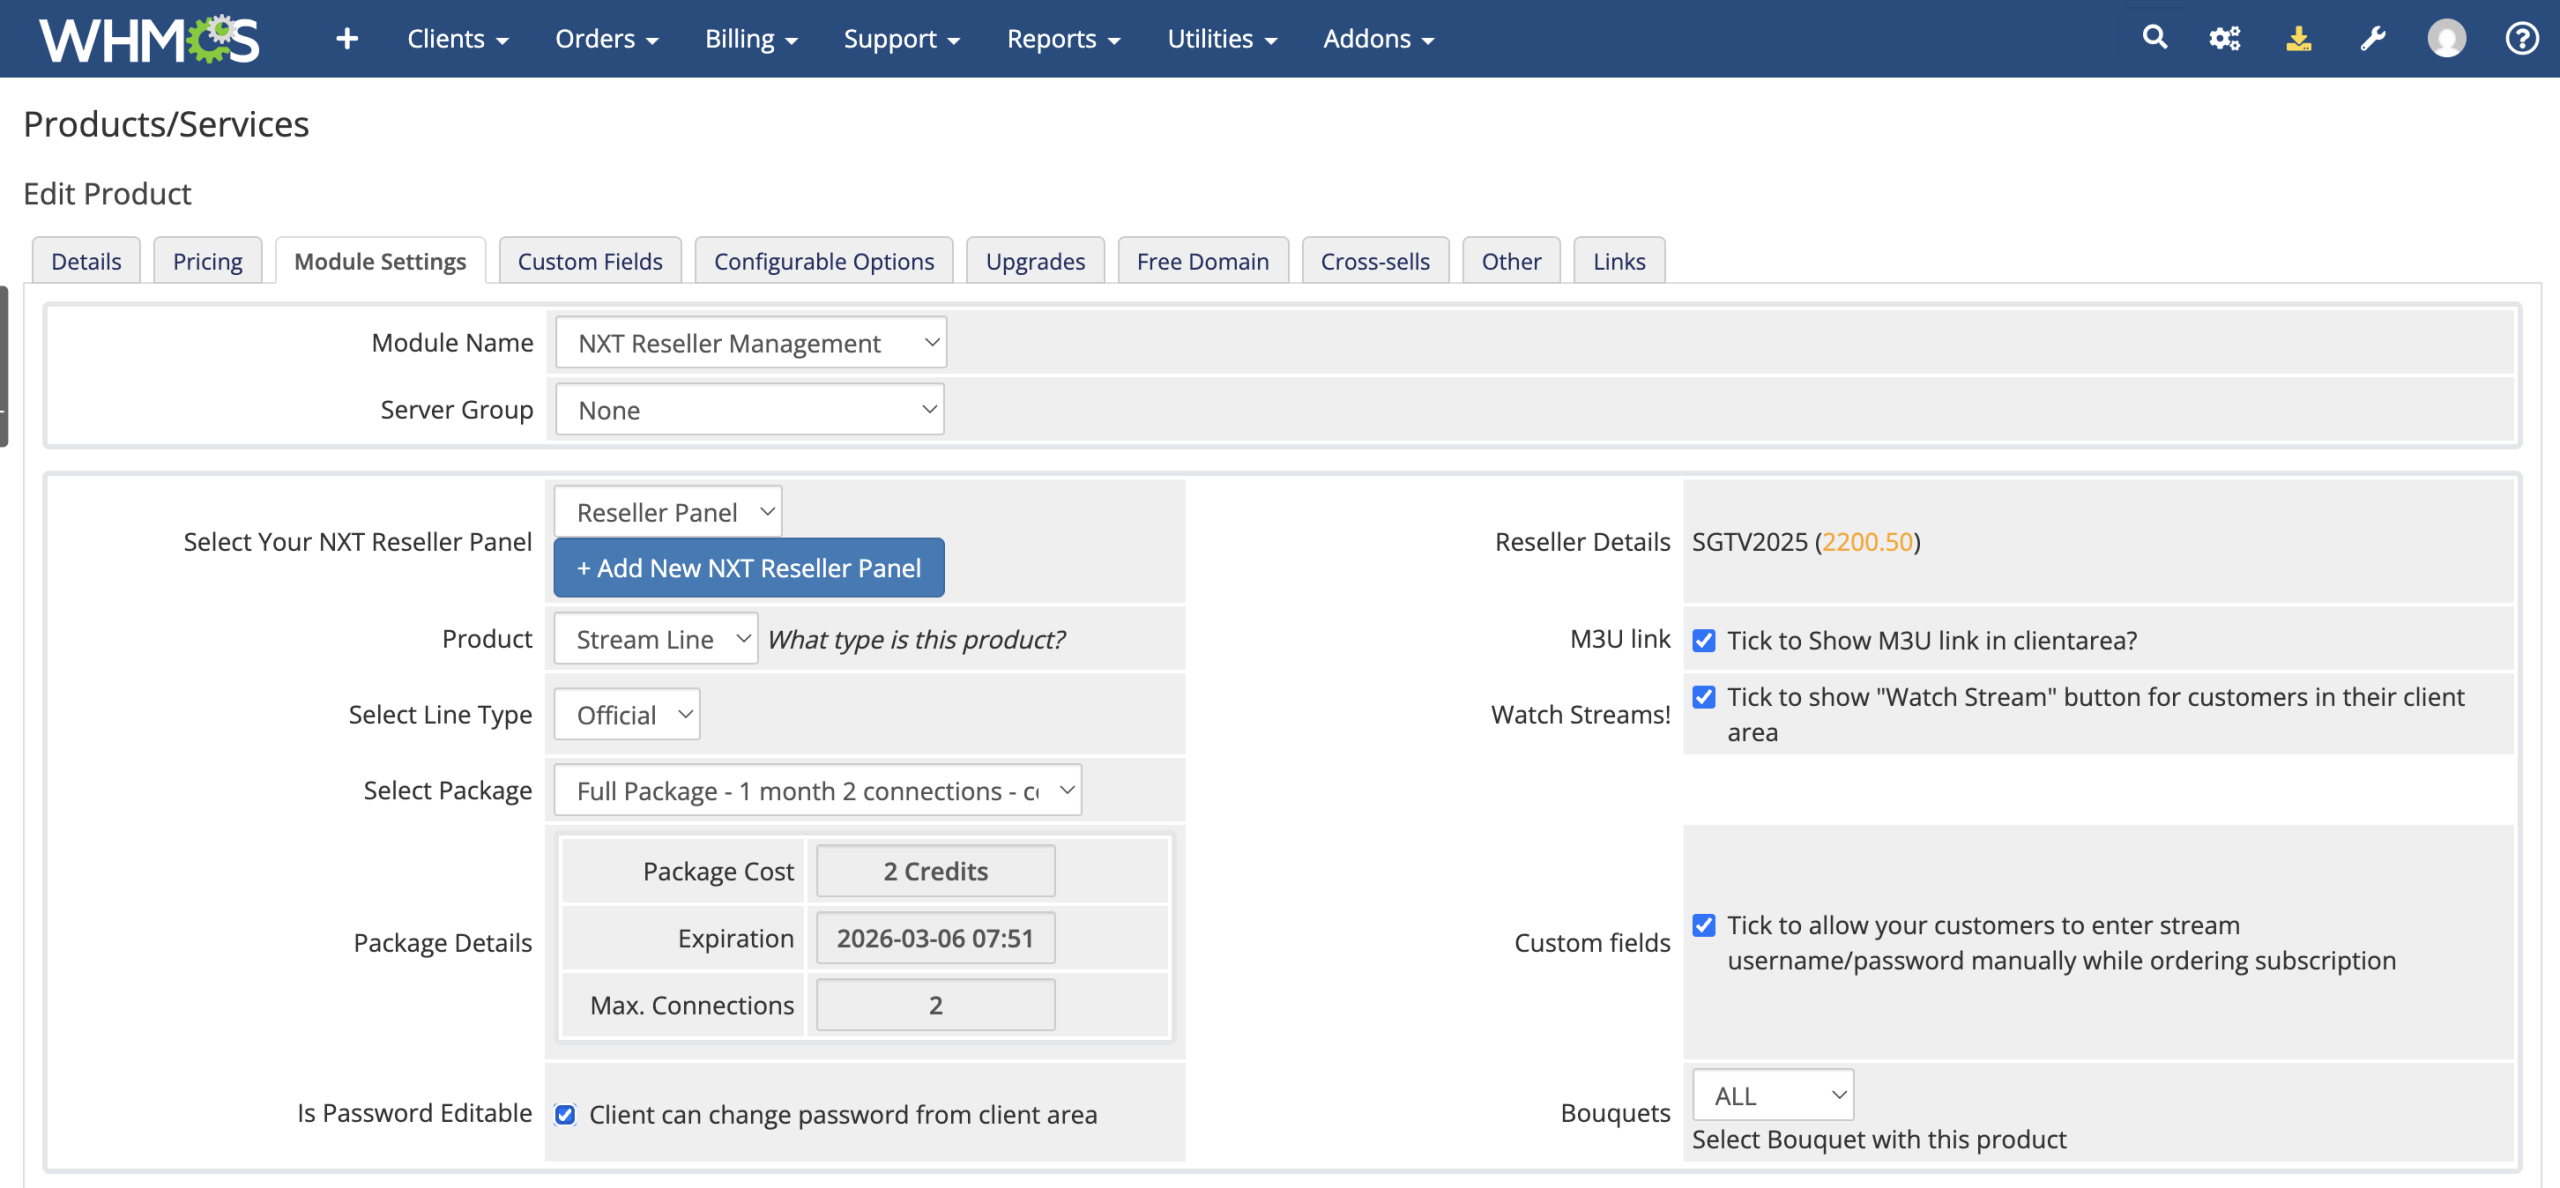
Task: Open the Product type Stream Line dropdown
Action: pyautogui.click(x=656, y=639)
